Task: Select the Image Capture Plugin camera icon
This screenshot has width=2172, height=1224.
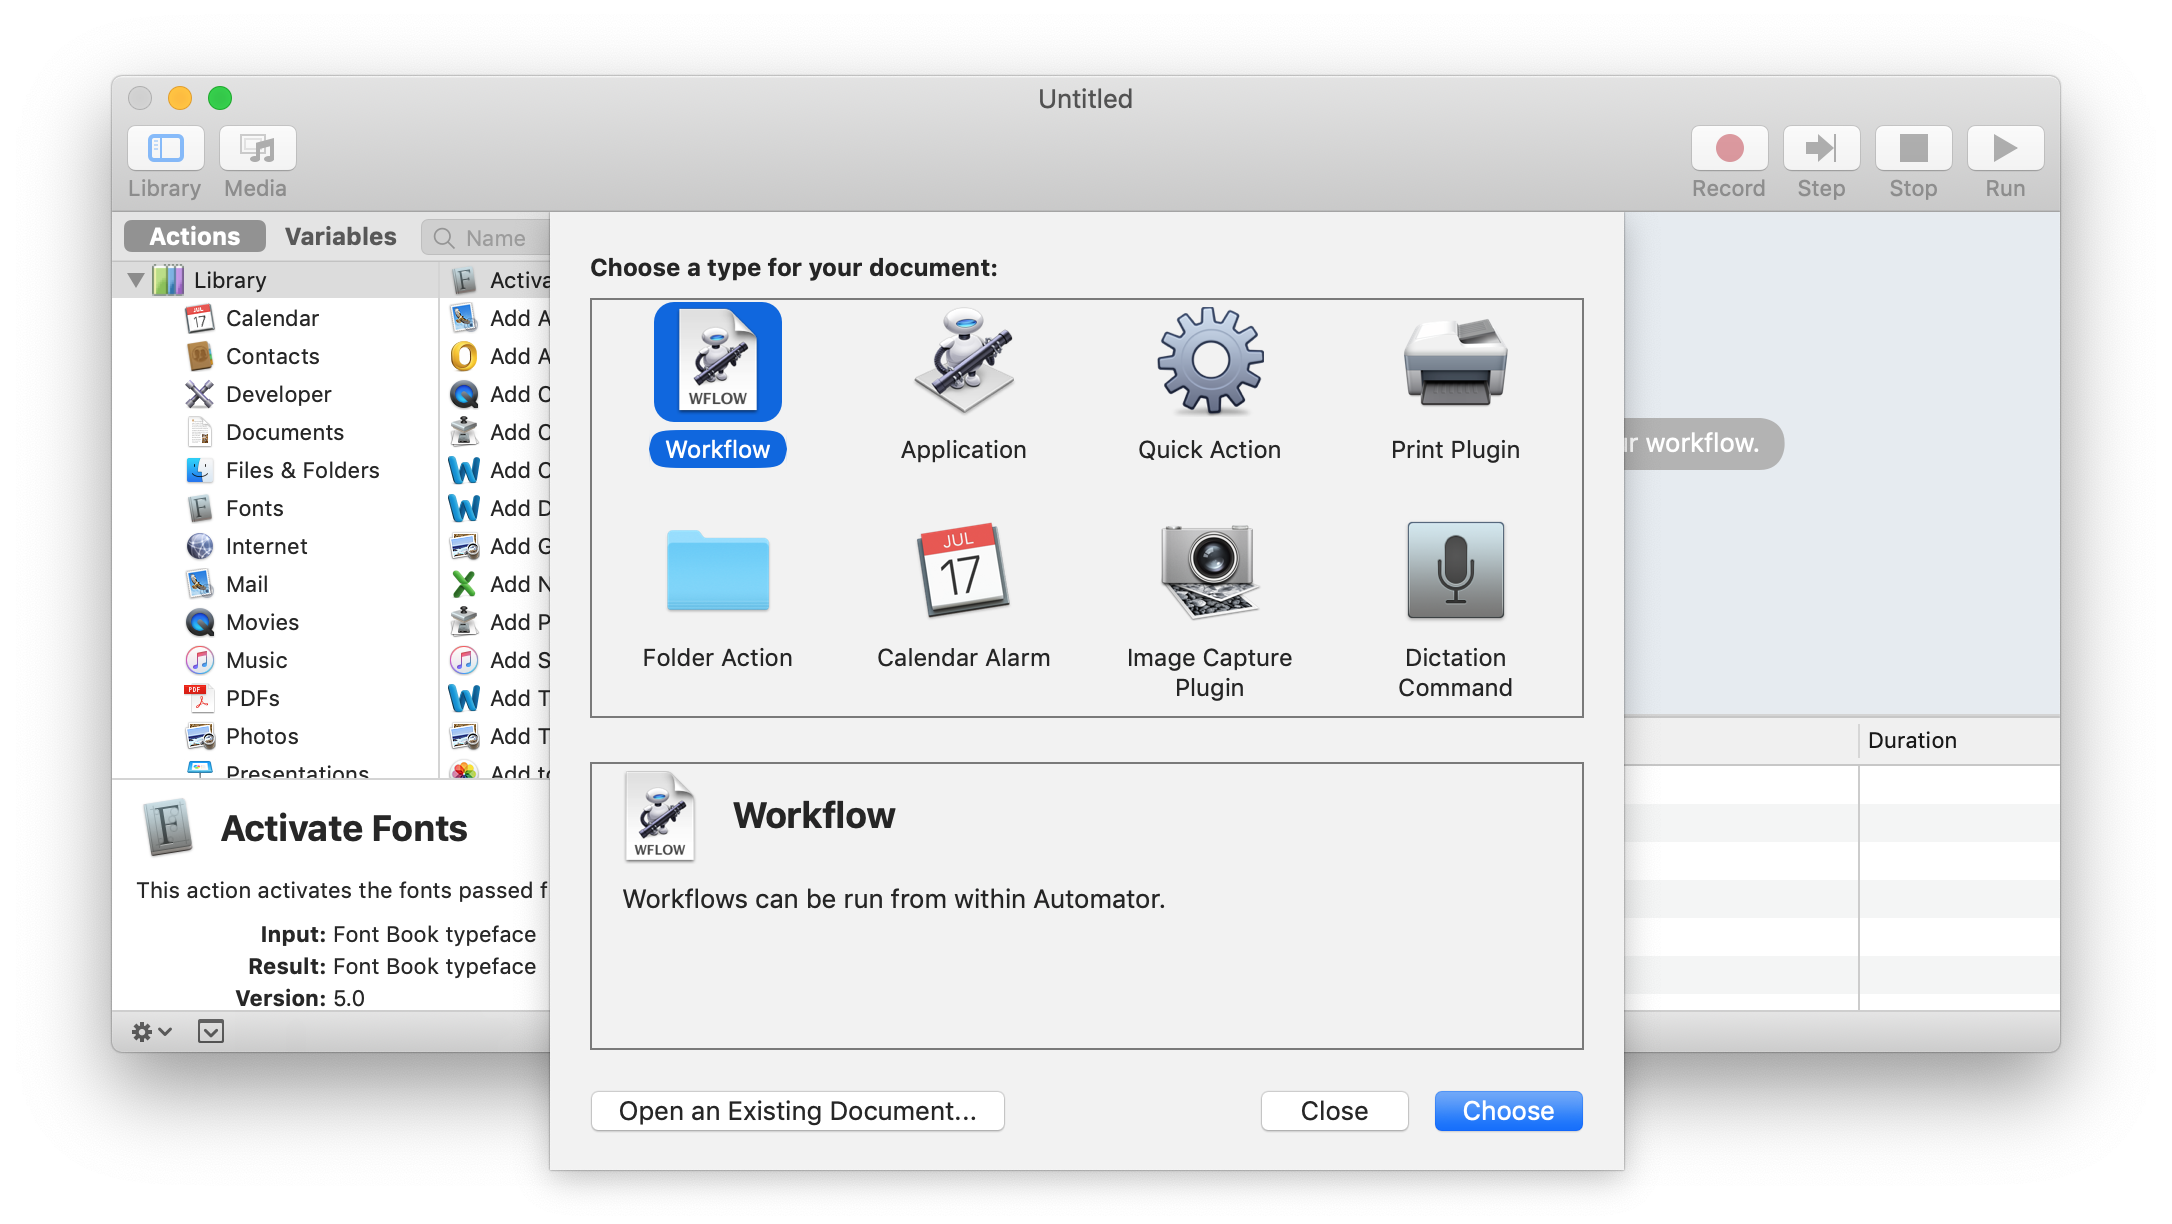Action: (x=1209, y=570)
